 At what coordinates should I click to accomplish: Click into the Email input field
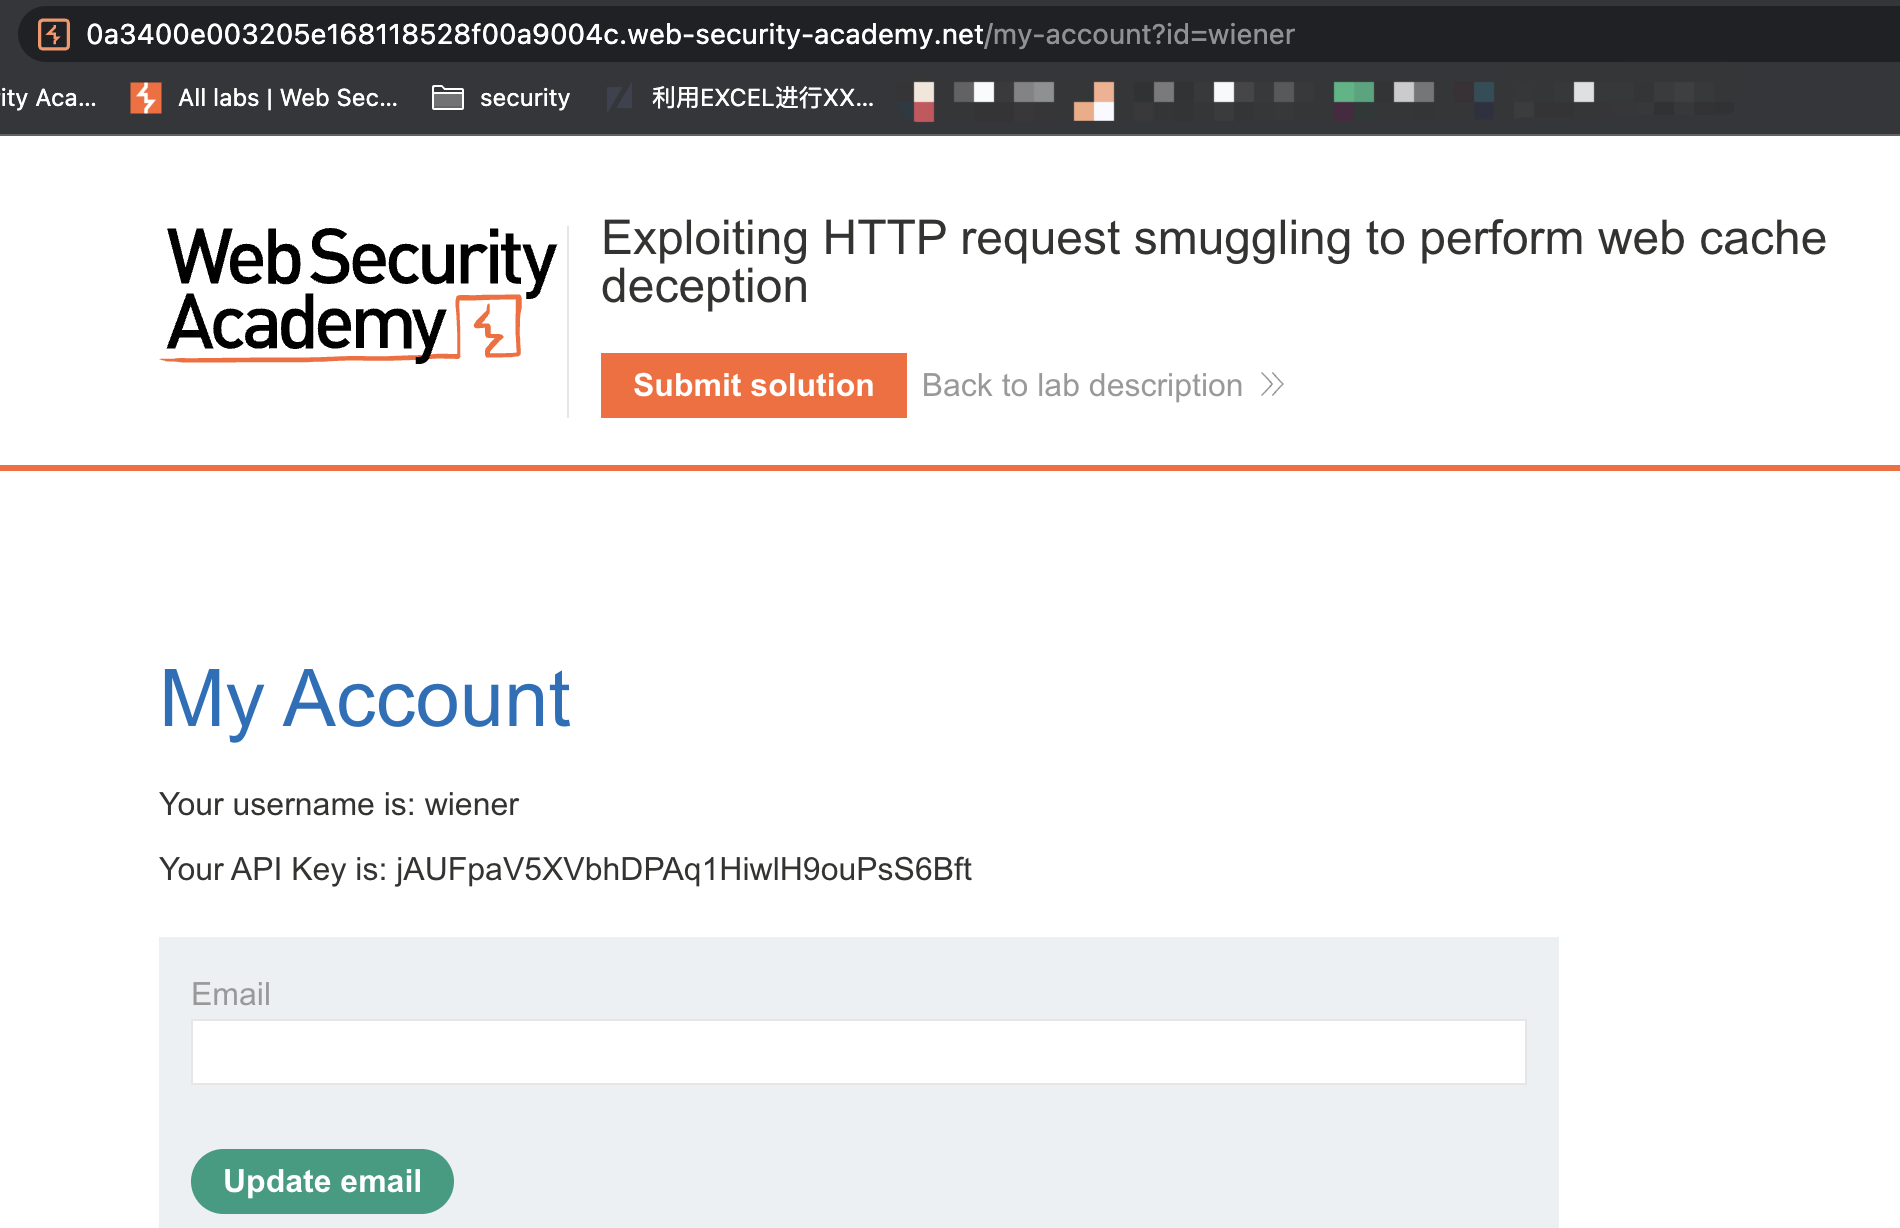click(x=858, y=1052)
